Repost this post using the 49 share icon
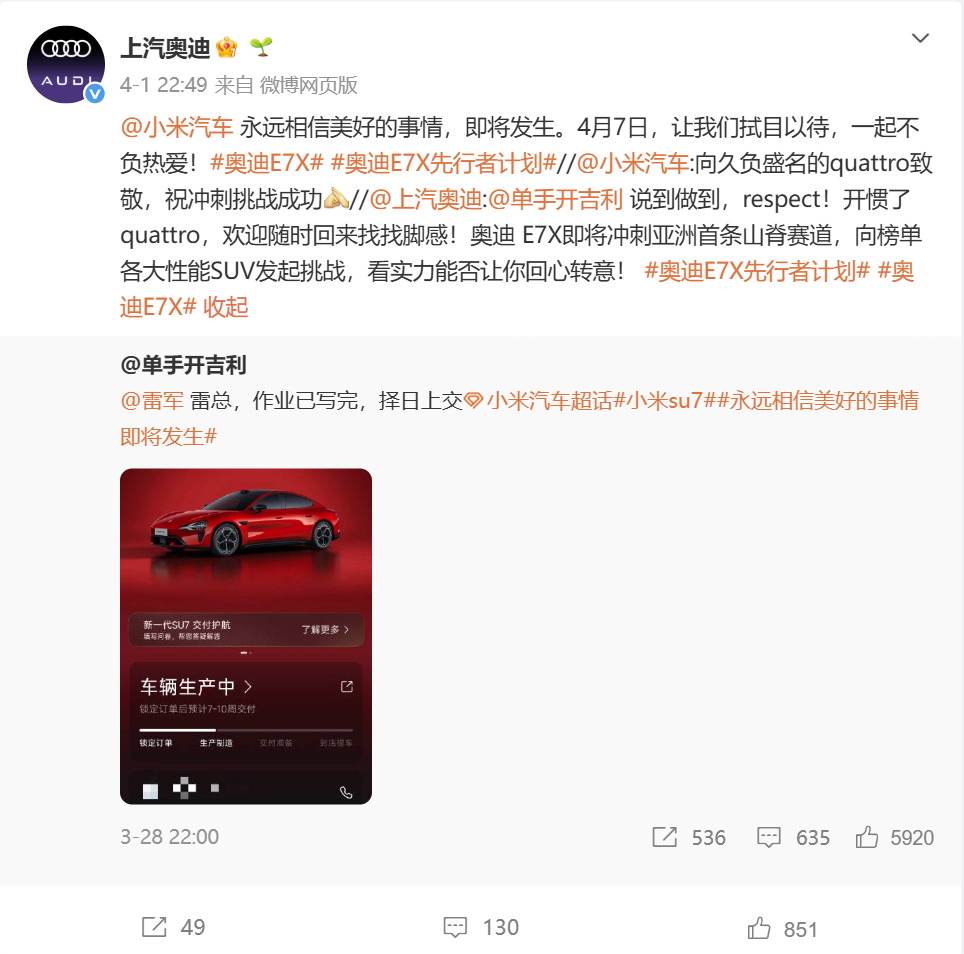 (x=154, y=927)
